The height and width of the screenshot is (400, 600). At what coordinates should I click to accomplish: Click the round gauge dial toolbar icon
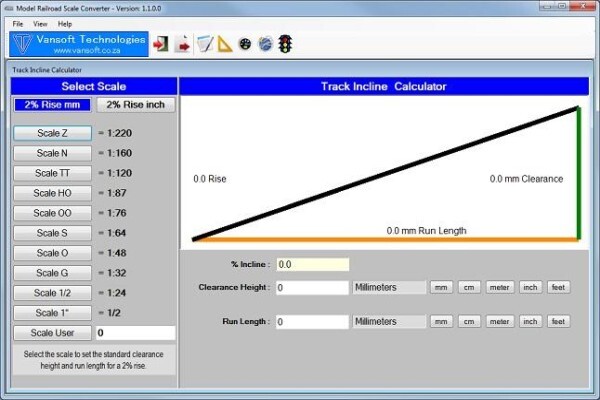pos(245,44)
